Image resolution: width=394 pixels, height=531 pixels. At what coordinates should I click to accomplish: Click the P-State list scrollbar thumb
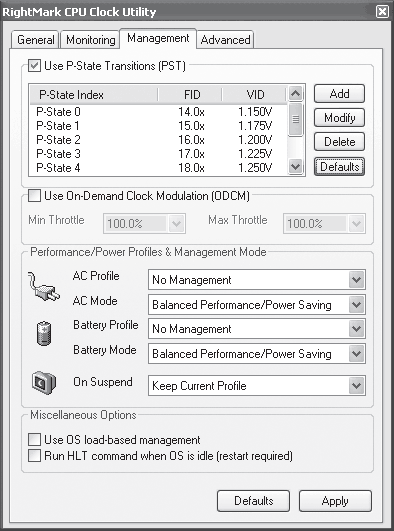click(295, 119)
